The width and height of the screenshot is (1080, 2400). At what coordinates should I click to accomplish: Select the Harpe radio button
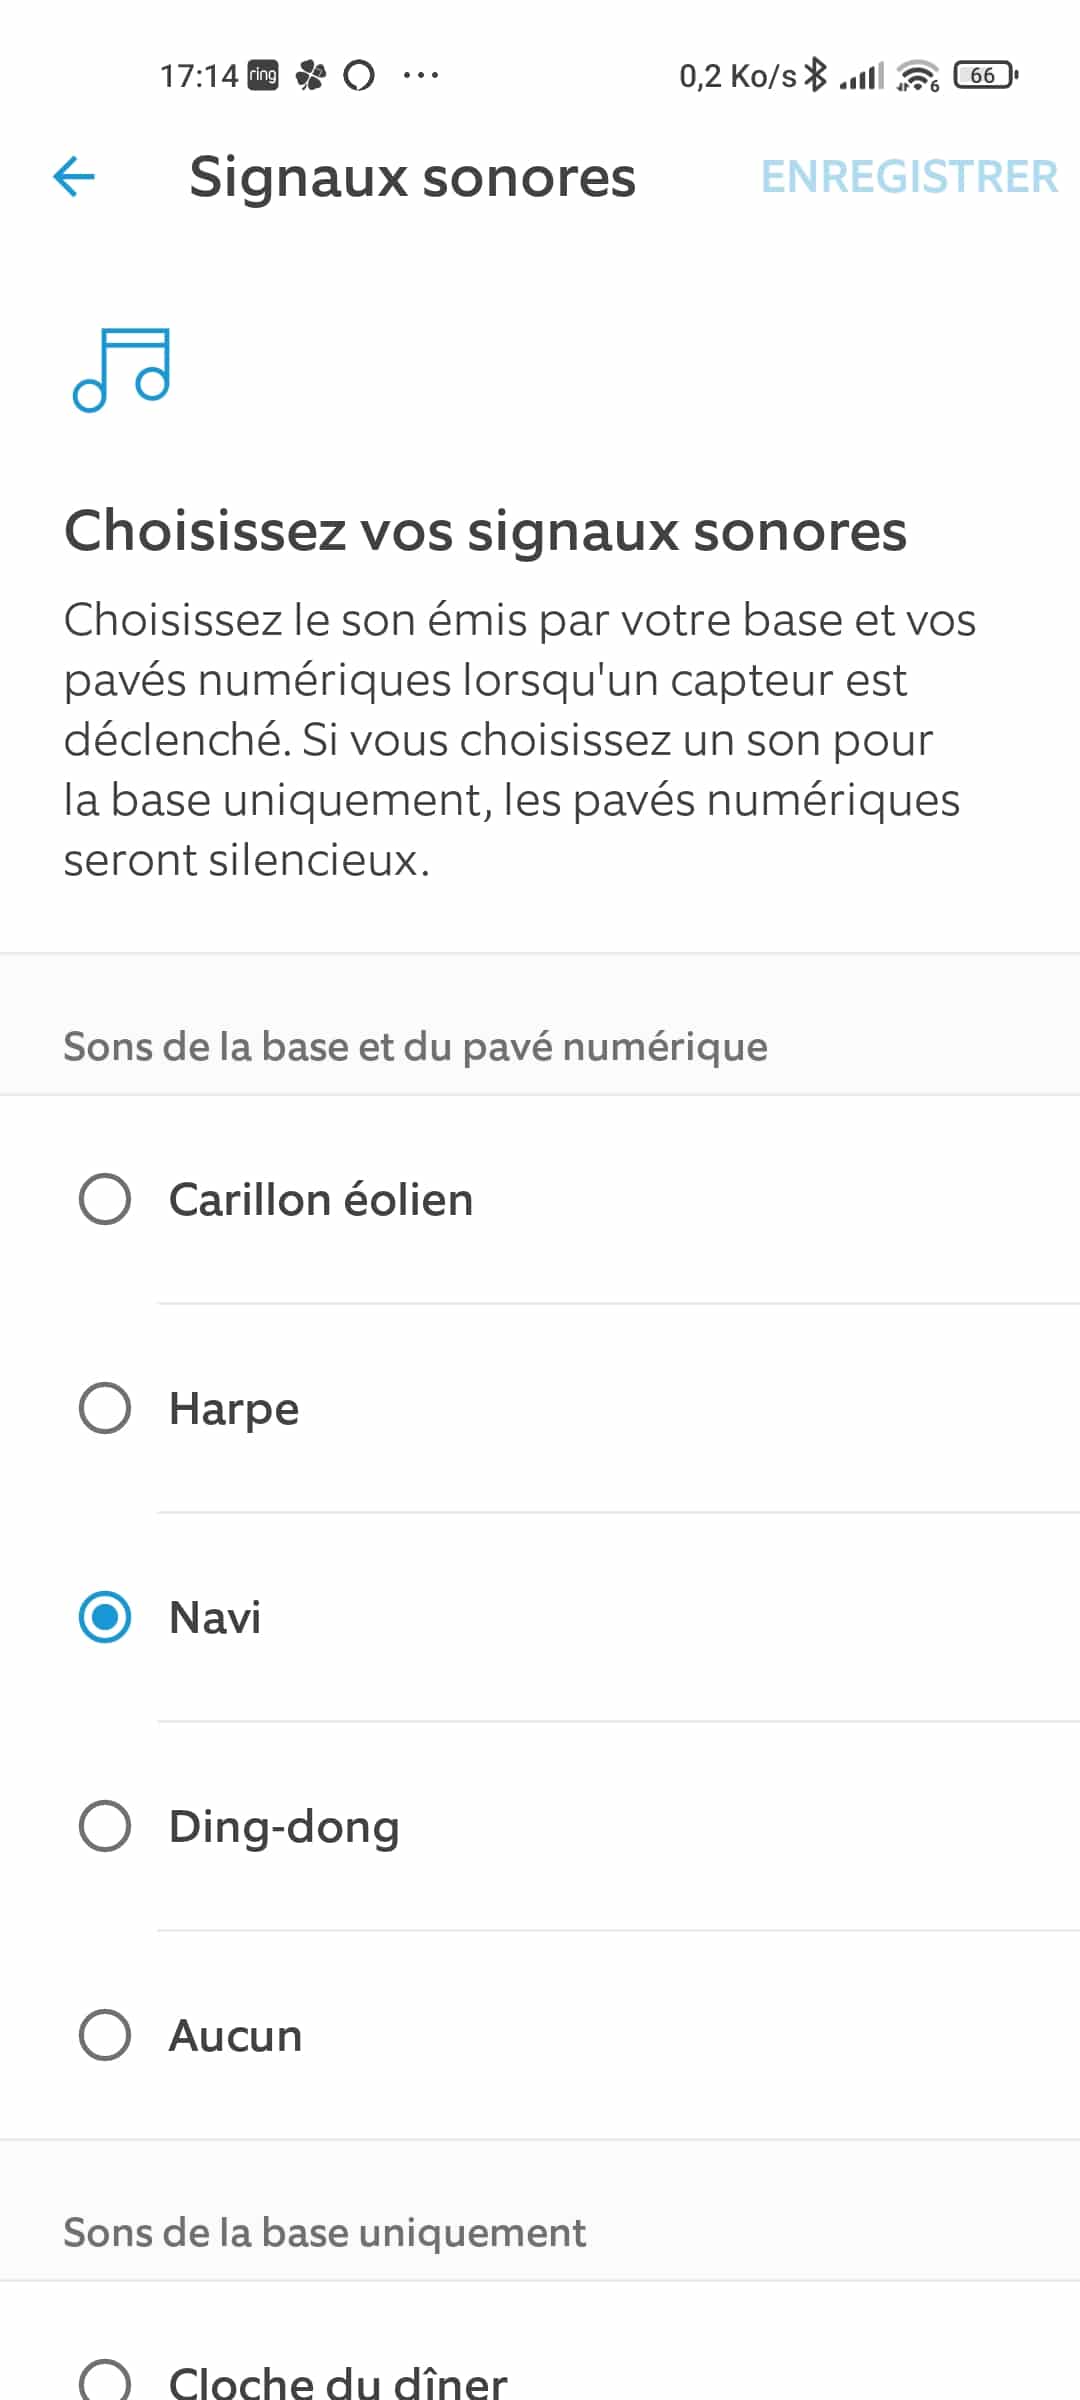point(105,1408)
